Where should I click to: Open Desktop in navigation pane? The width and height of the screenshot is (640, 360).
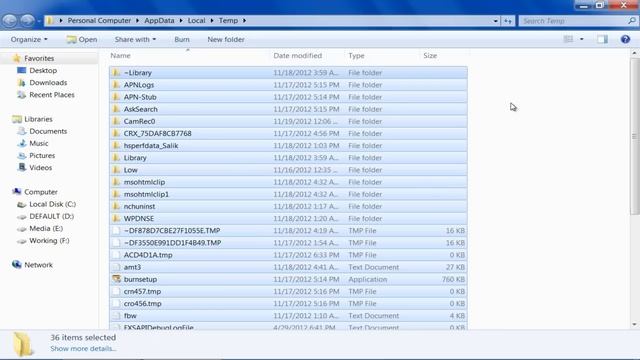coord(43,71)
